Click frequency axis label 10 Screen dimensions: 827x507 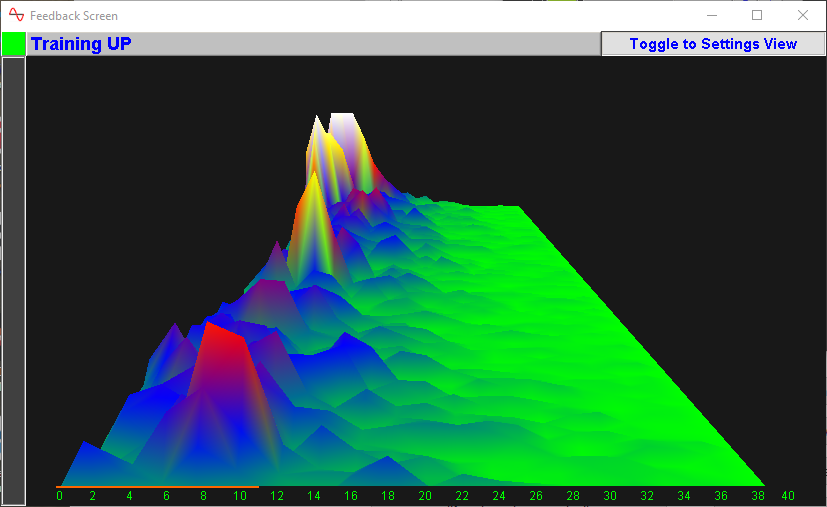240,496
